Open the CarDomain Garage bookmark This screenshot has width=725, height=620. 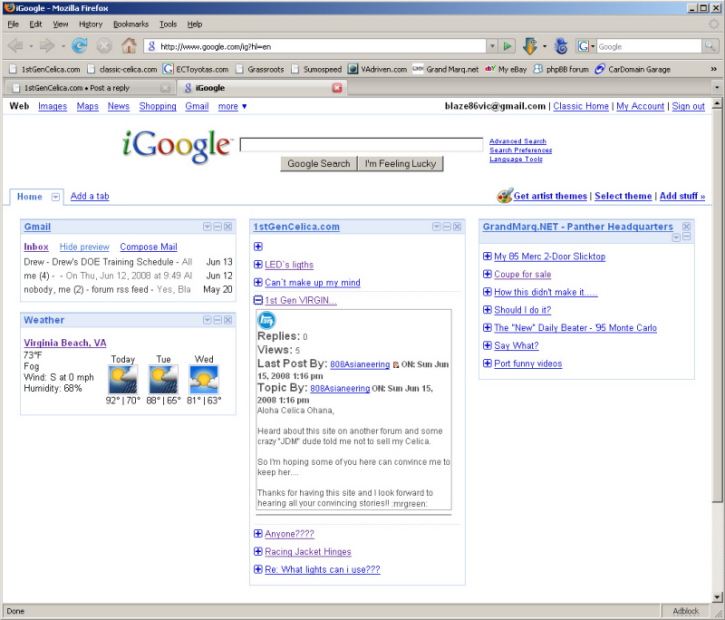pyautogui.click(x=632, y=69)
